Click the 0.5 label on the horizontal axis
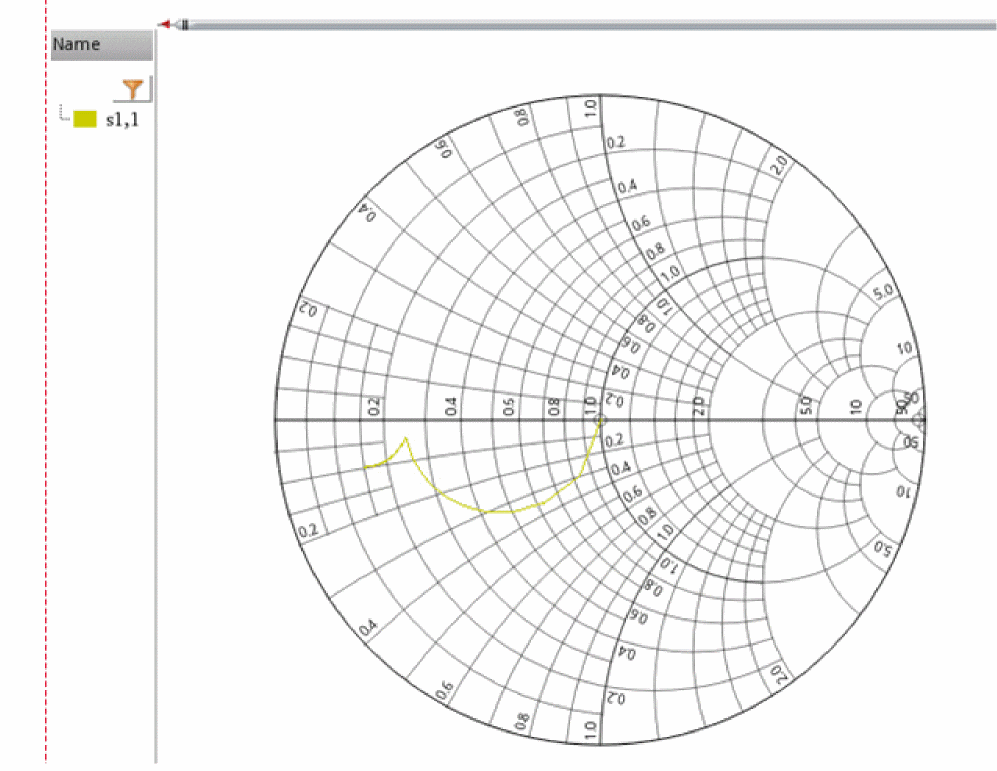Viewport: 997px width, 771px height. coord(509,406)
